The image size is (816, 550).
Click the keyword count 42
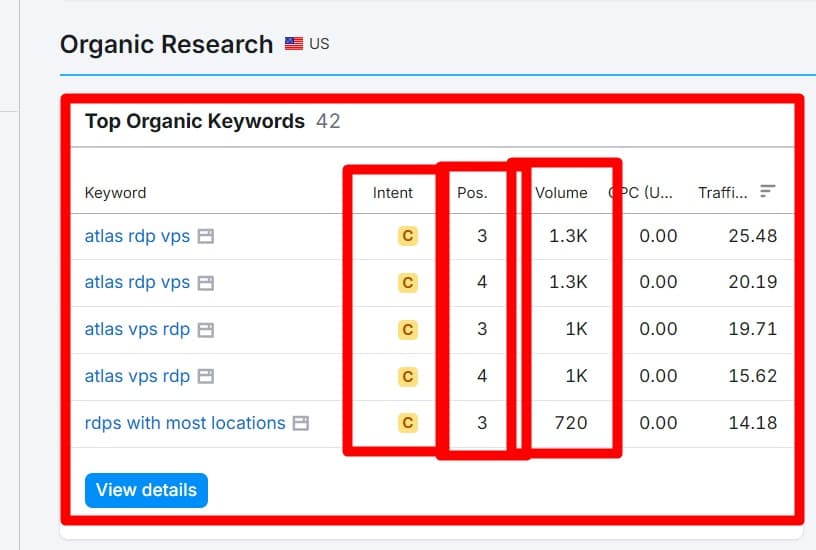(x=328, y=121)
